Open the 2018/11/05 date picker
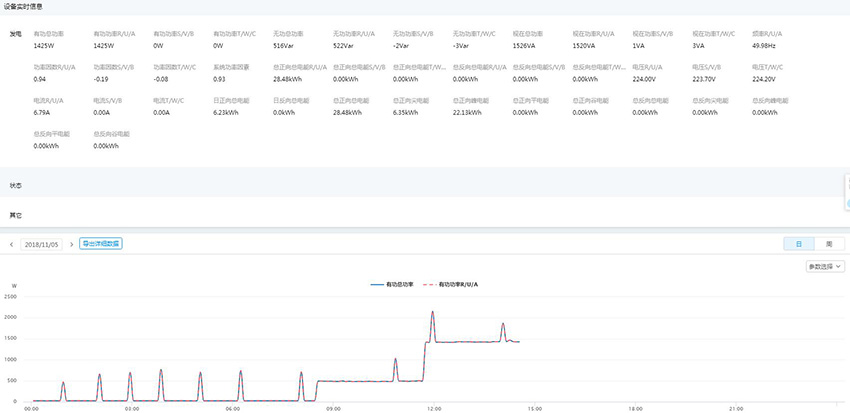The height and width of the screenshot is (413, 850). coord(42,244)
